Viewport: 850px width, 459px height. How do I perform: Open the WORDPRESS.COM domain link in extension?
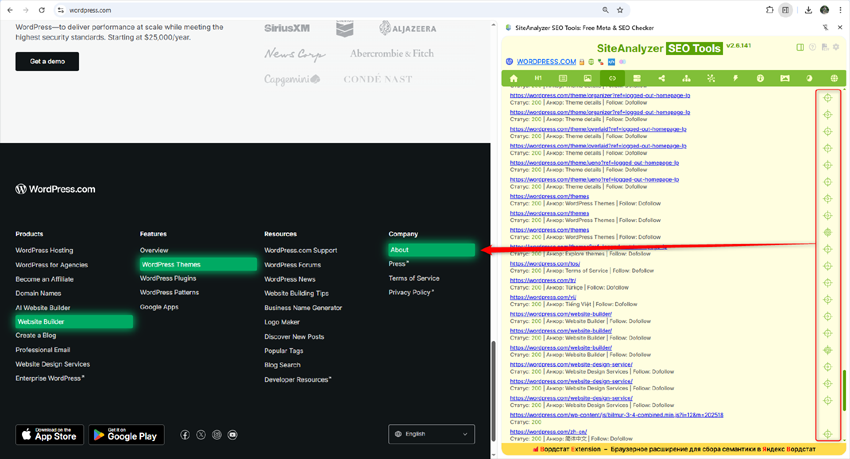[546, 62]
